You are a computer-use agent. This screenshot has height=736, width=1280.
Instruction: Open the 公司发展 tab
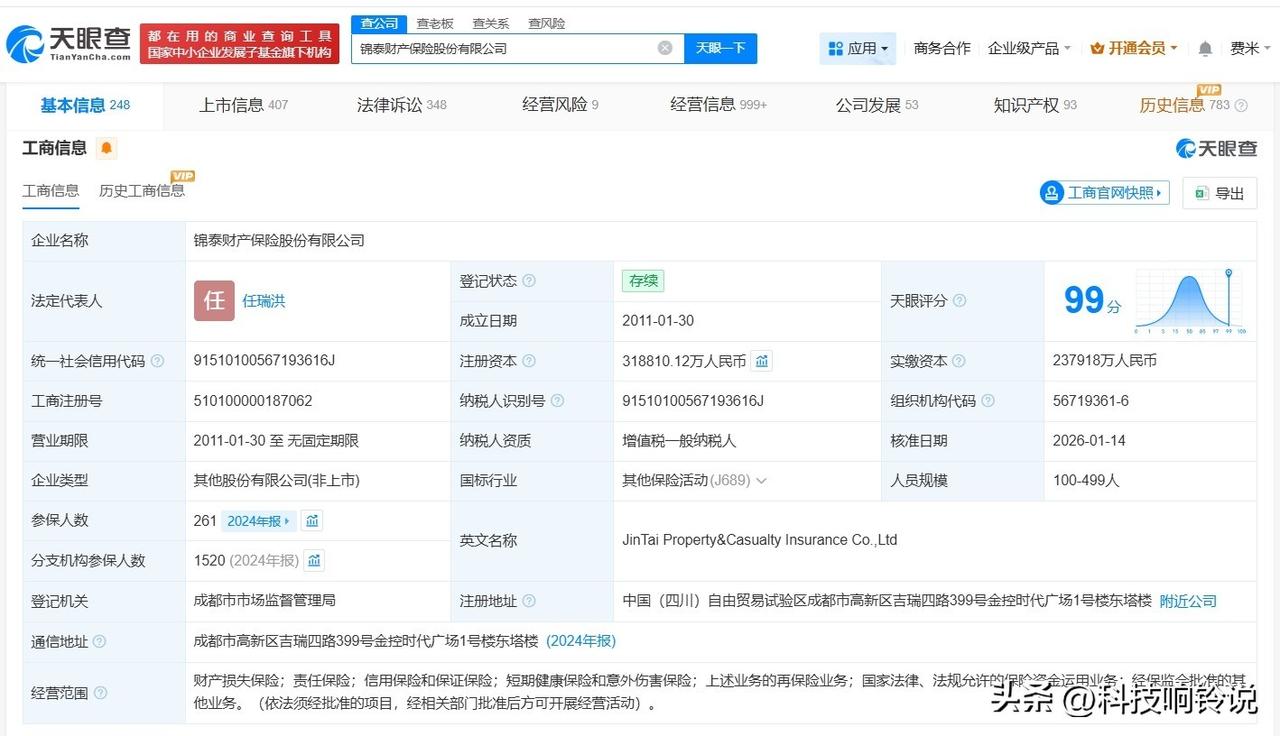tap(877, 105)
